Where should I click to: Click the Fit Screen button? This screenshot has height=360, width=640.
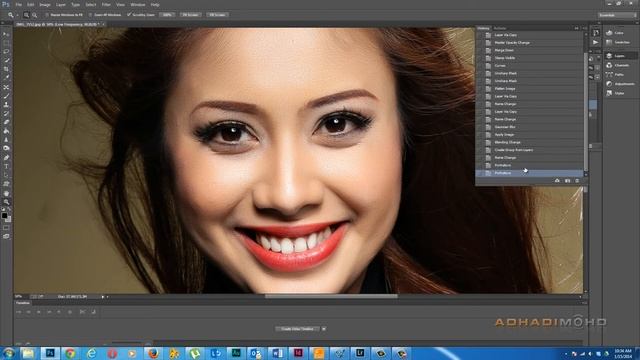190,15
